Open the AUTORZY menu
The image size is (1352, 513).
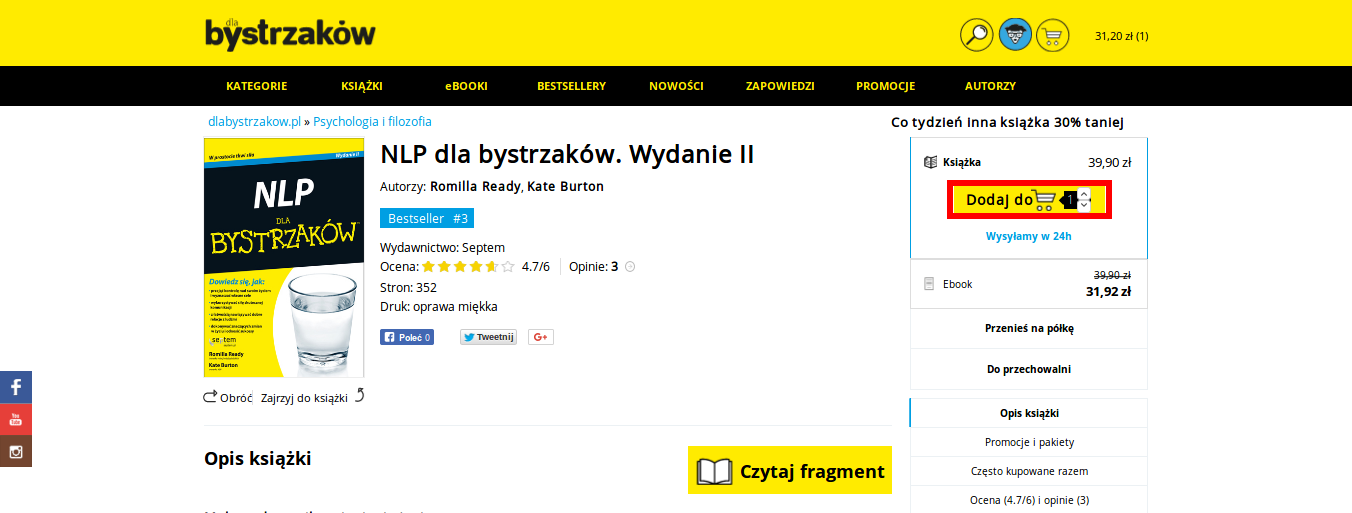pyautogui.click(x=990, y=86)
